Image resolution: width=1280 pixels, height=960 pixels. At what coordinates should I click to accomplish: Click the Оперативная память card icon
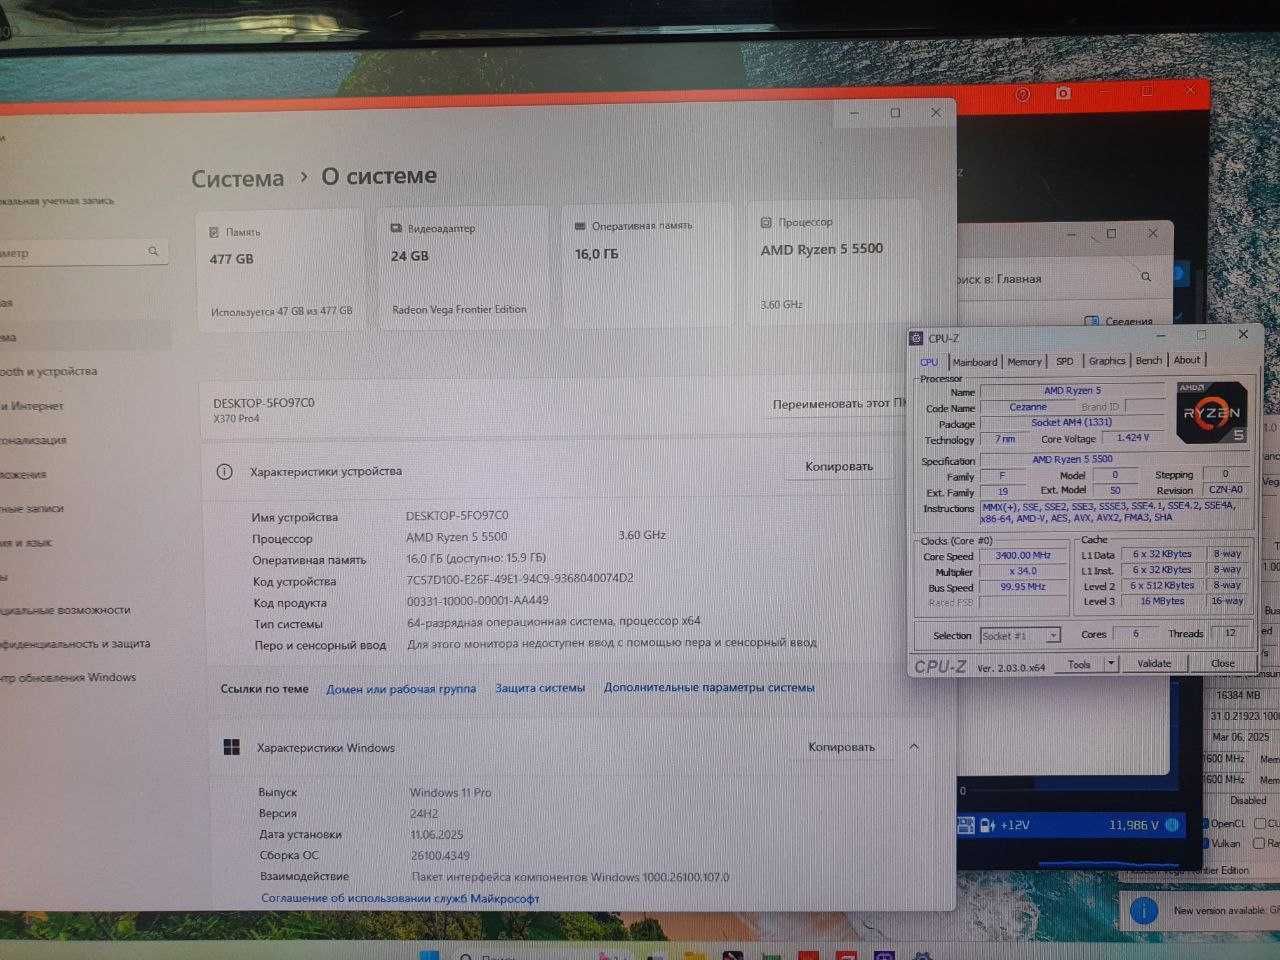coord(580,226)
